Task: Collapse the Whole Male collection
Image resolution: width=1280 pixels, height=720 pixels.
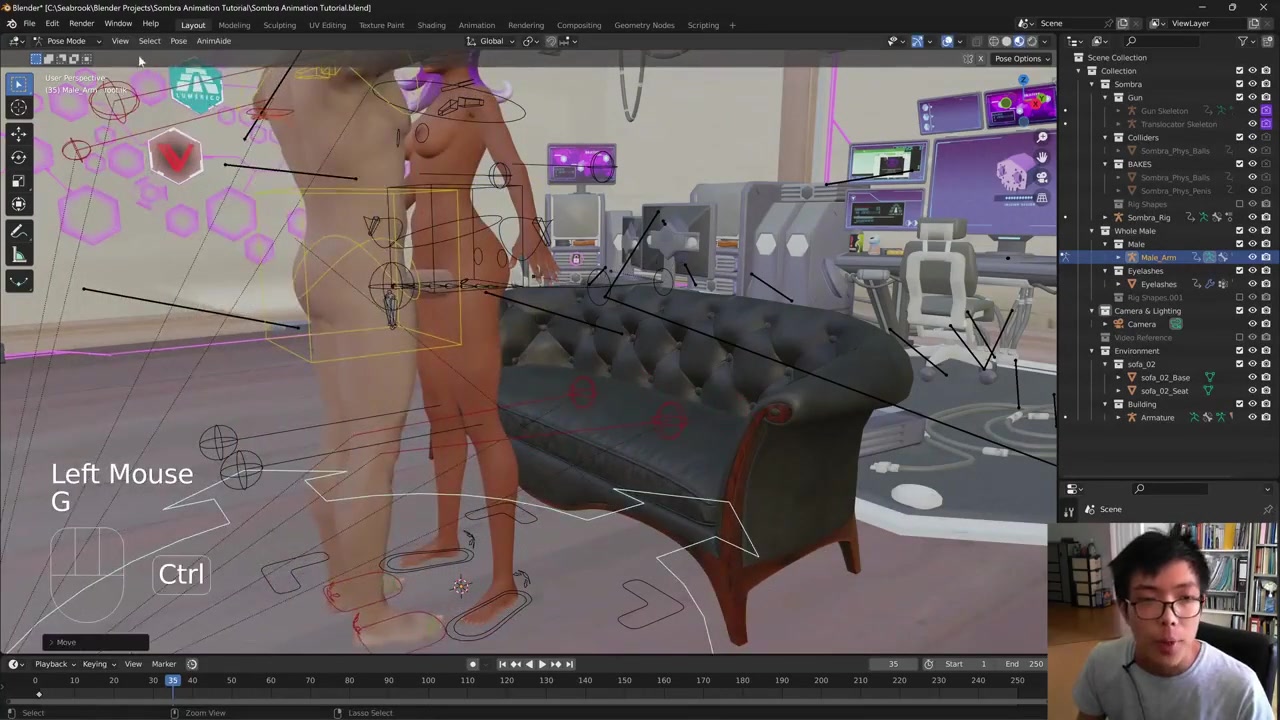Action: pos(1092,231)
